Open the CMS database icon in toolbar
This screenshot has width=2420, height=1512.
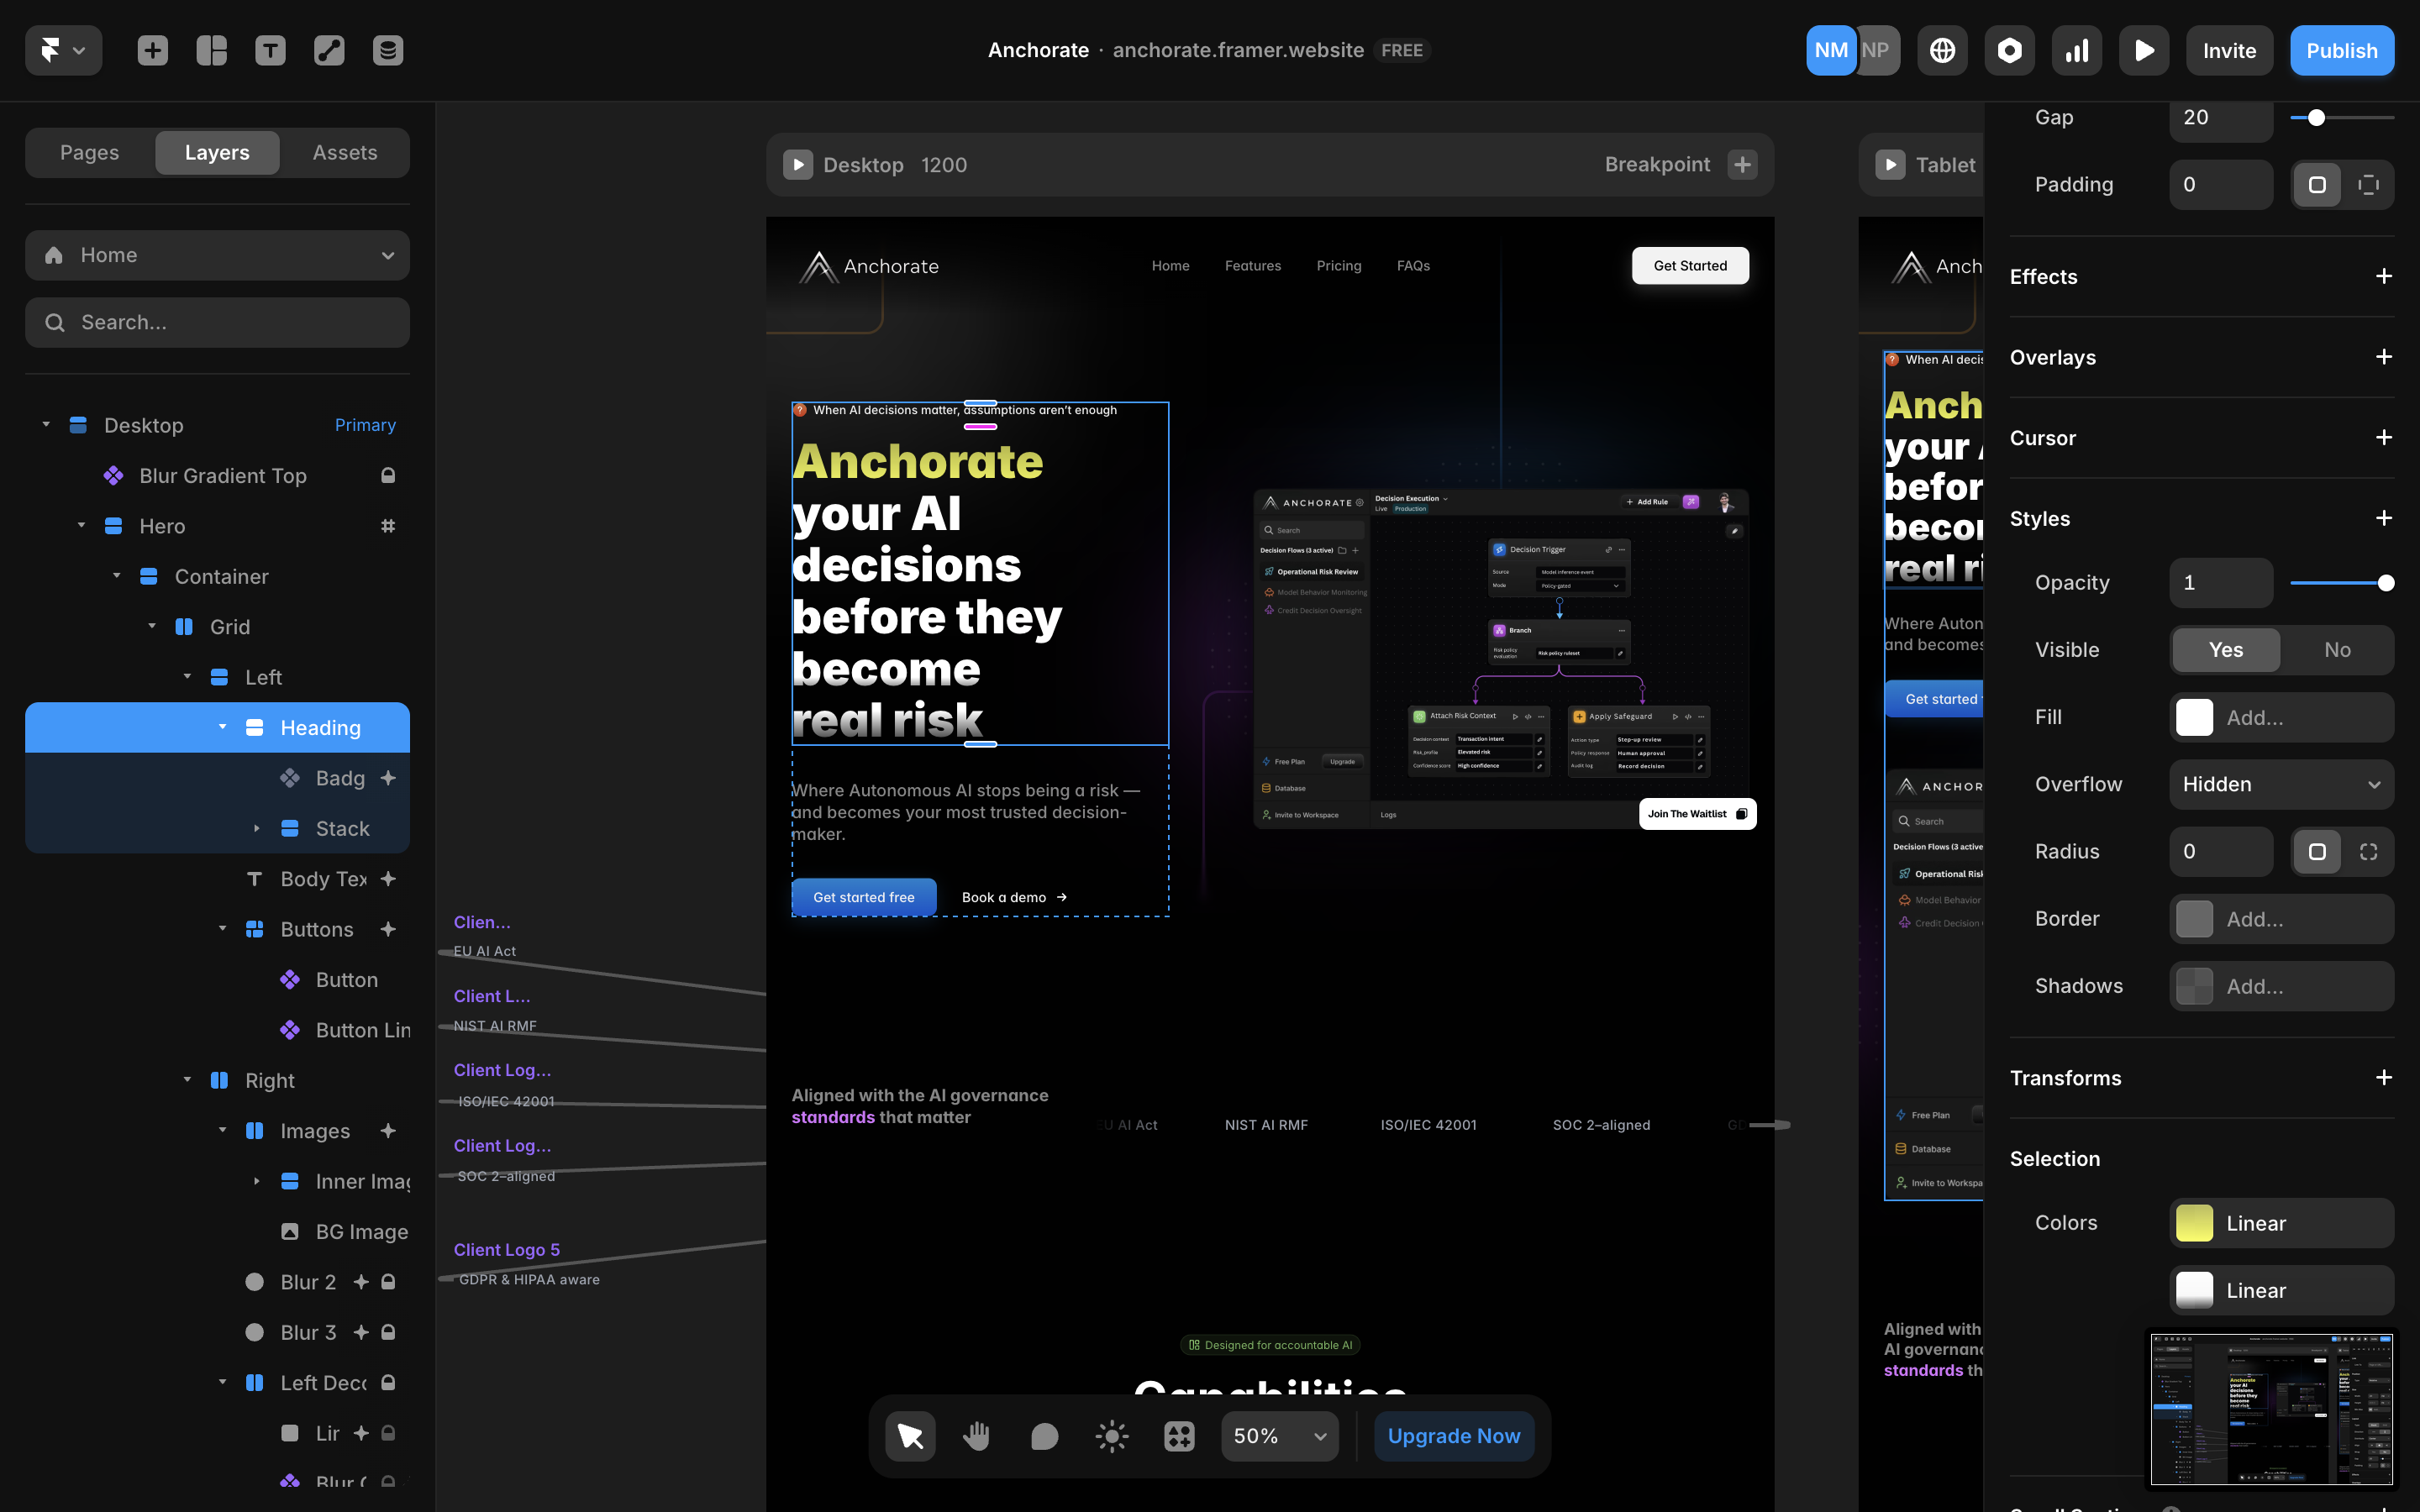[388, 50]
